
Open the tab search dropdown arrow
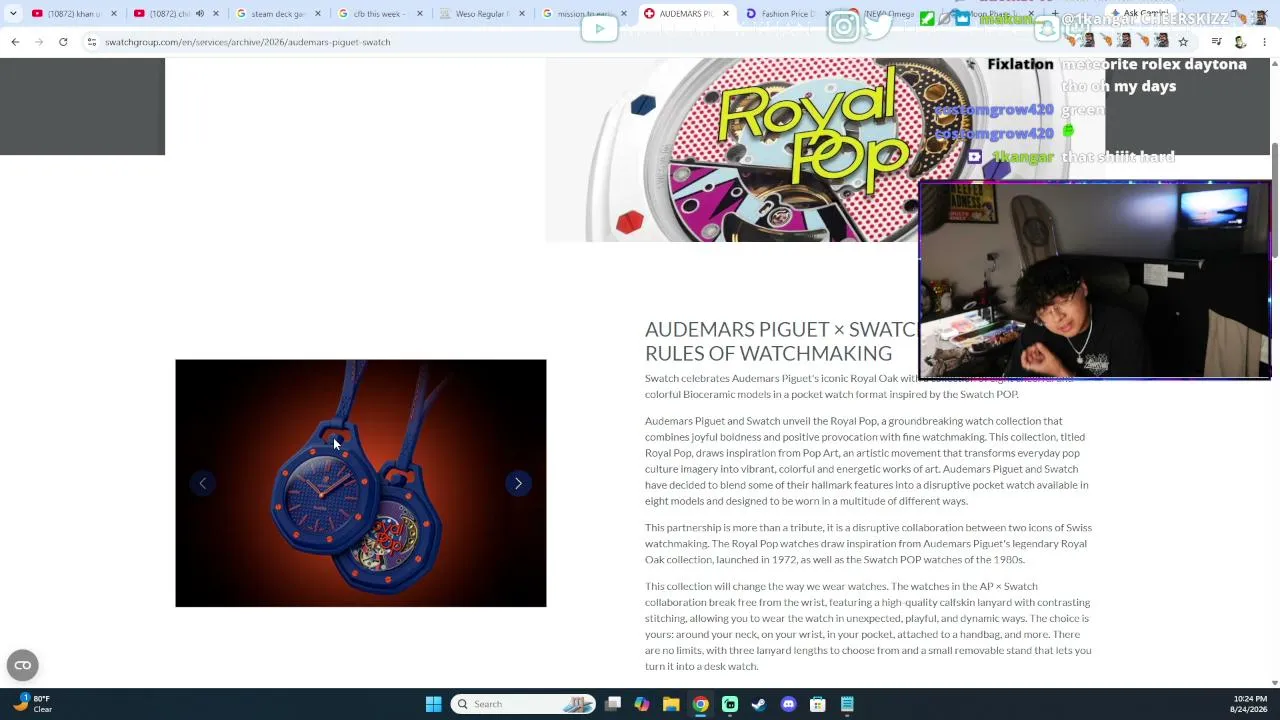coord(13,14)
